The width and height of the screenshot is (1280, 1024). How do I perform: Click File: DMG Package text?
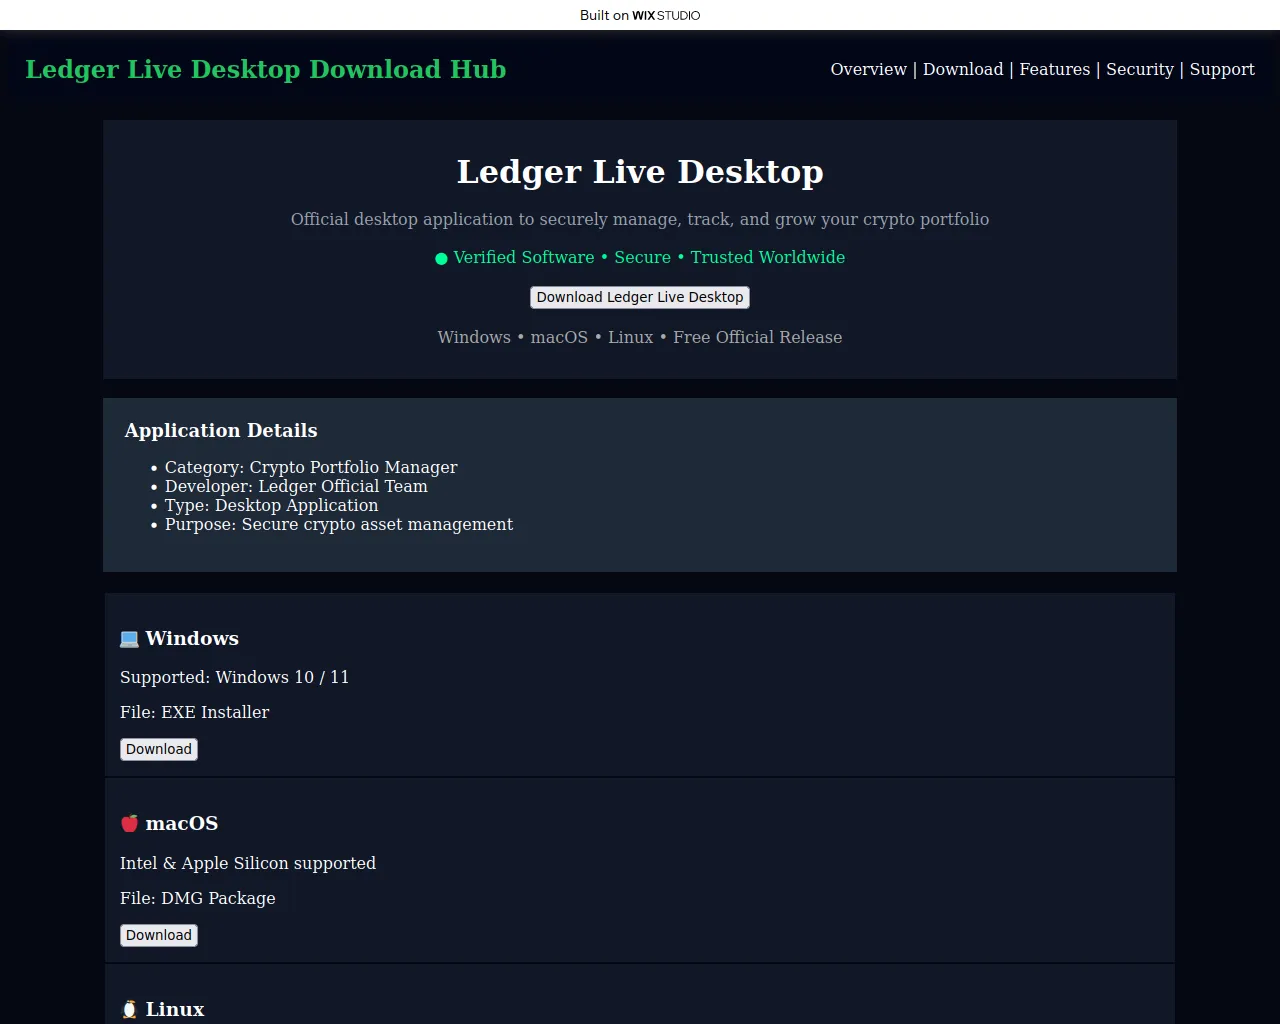(x=197, y=898)
